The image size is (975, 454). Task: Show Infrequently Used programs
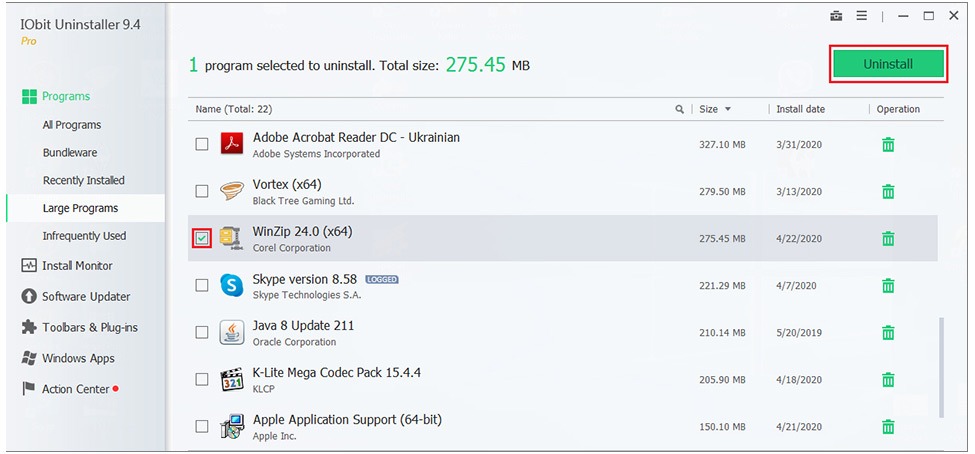pyautogui.click(x=84, y=236)
